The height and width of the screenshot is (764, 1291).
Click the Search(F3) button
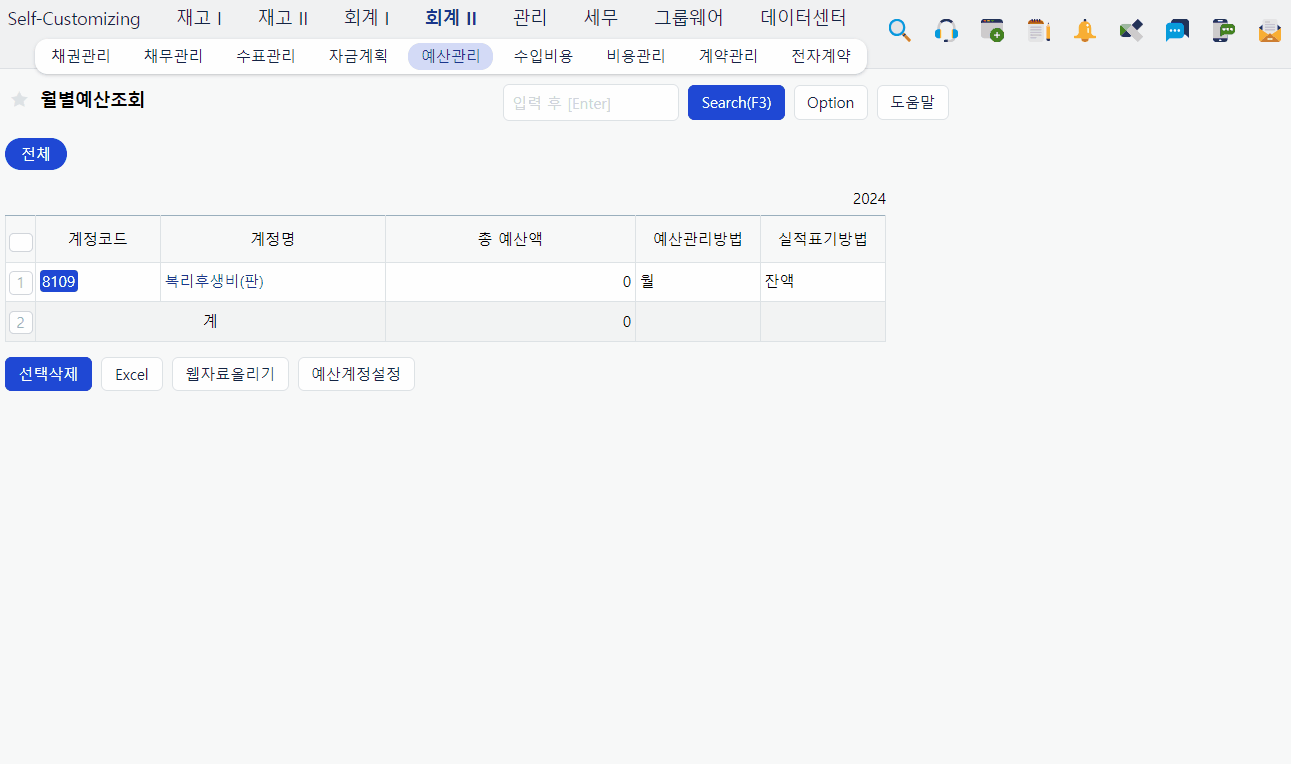736,102
